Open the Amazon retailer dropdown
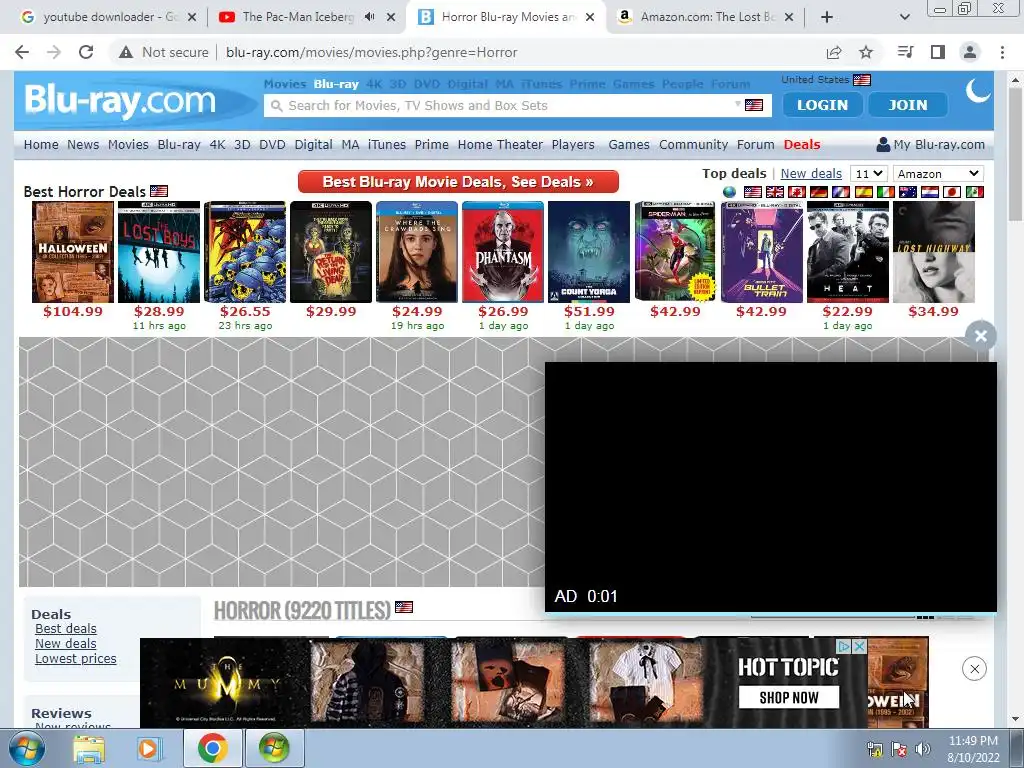The height and width of the screenshot is (768, 1024). coord(938,174)
